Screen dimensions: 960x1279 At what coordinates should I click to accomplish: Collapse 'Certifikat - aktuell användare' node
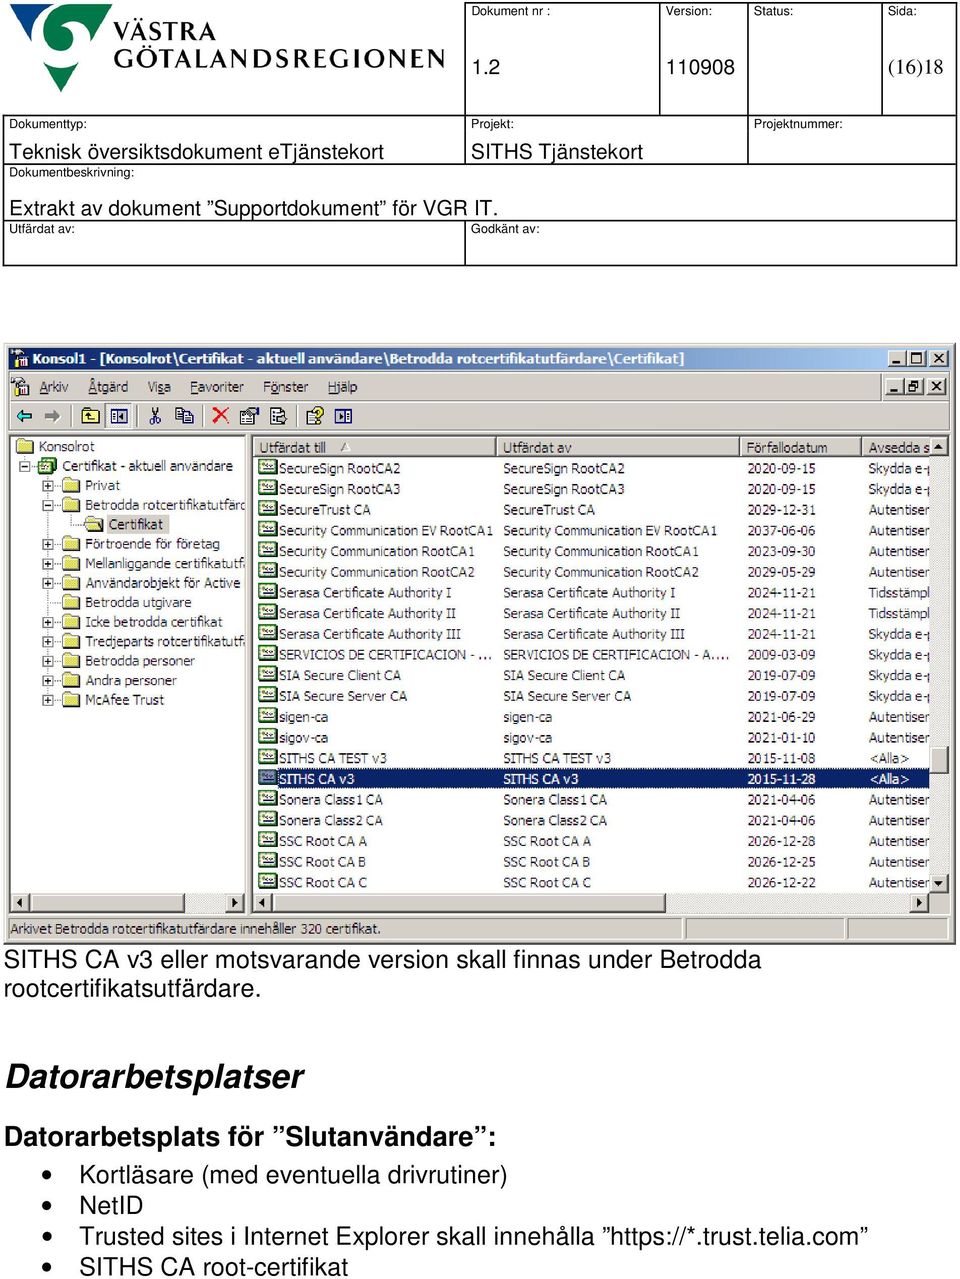tap(25, 466)
